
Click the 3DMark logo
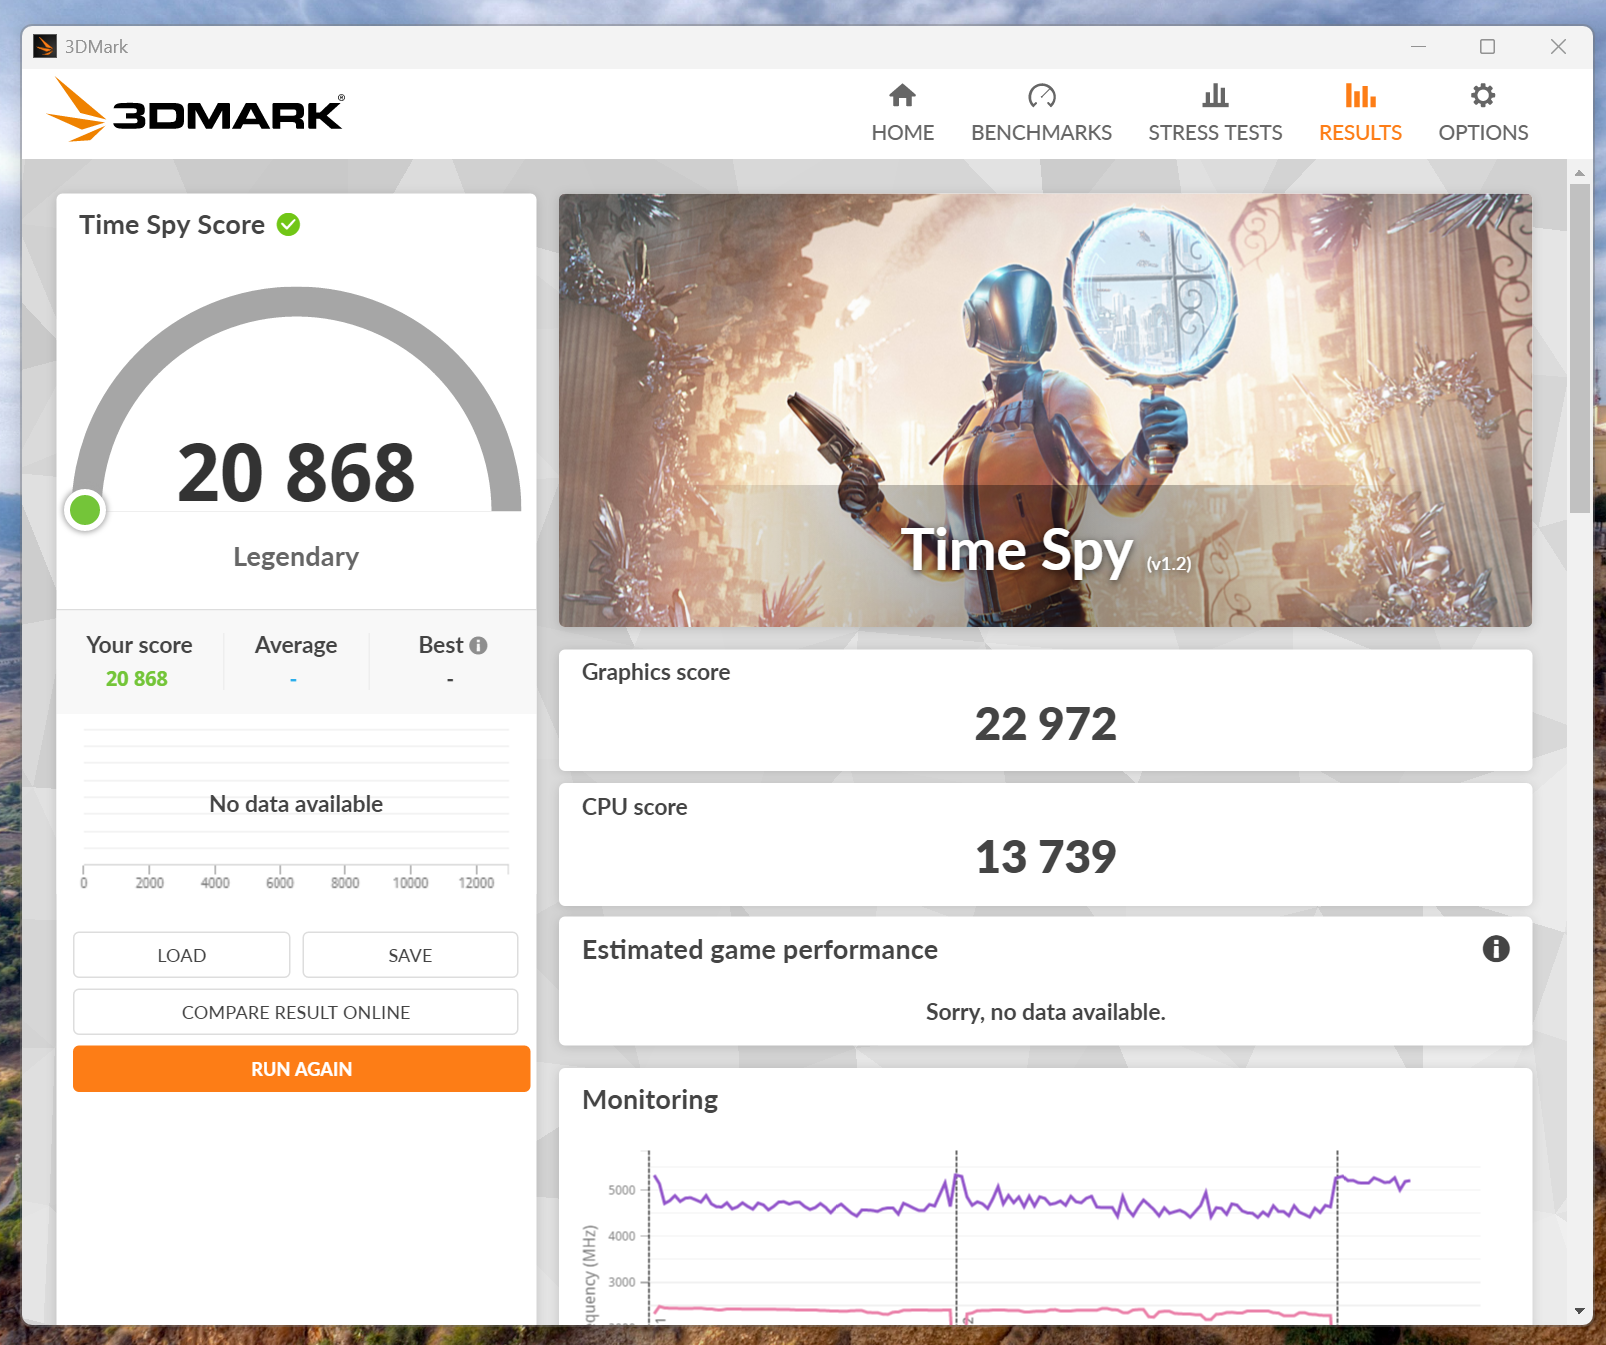[196, 112]
